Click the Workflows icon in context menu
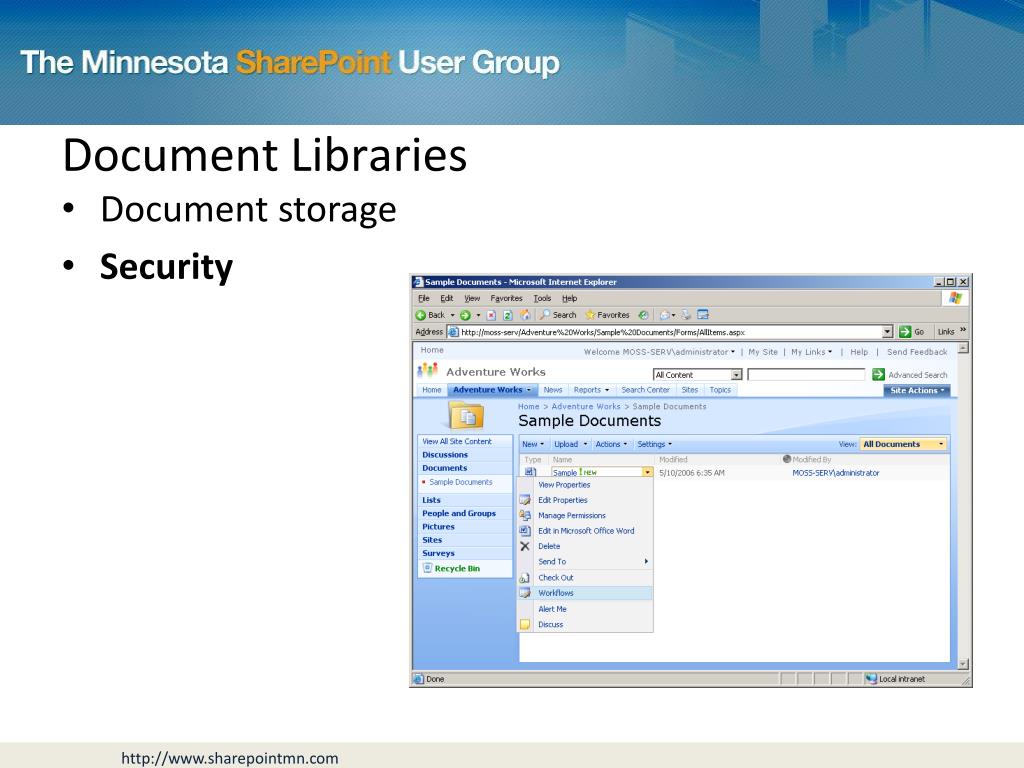Screen dimensions: 1024x768 click(525, 593)
